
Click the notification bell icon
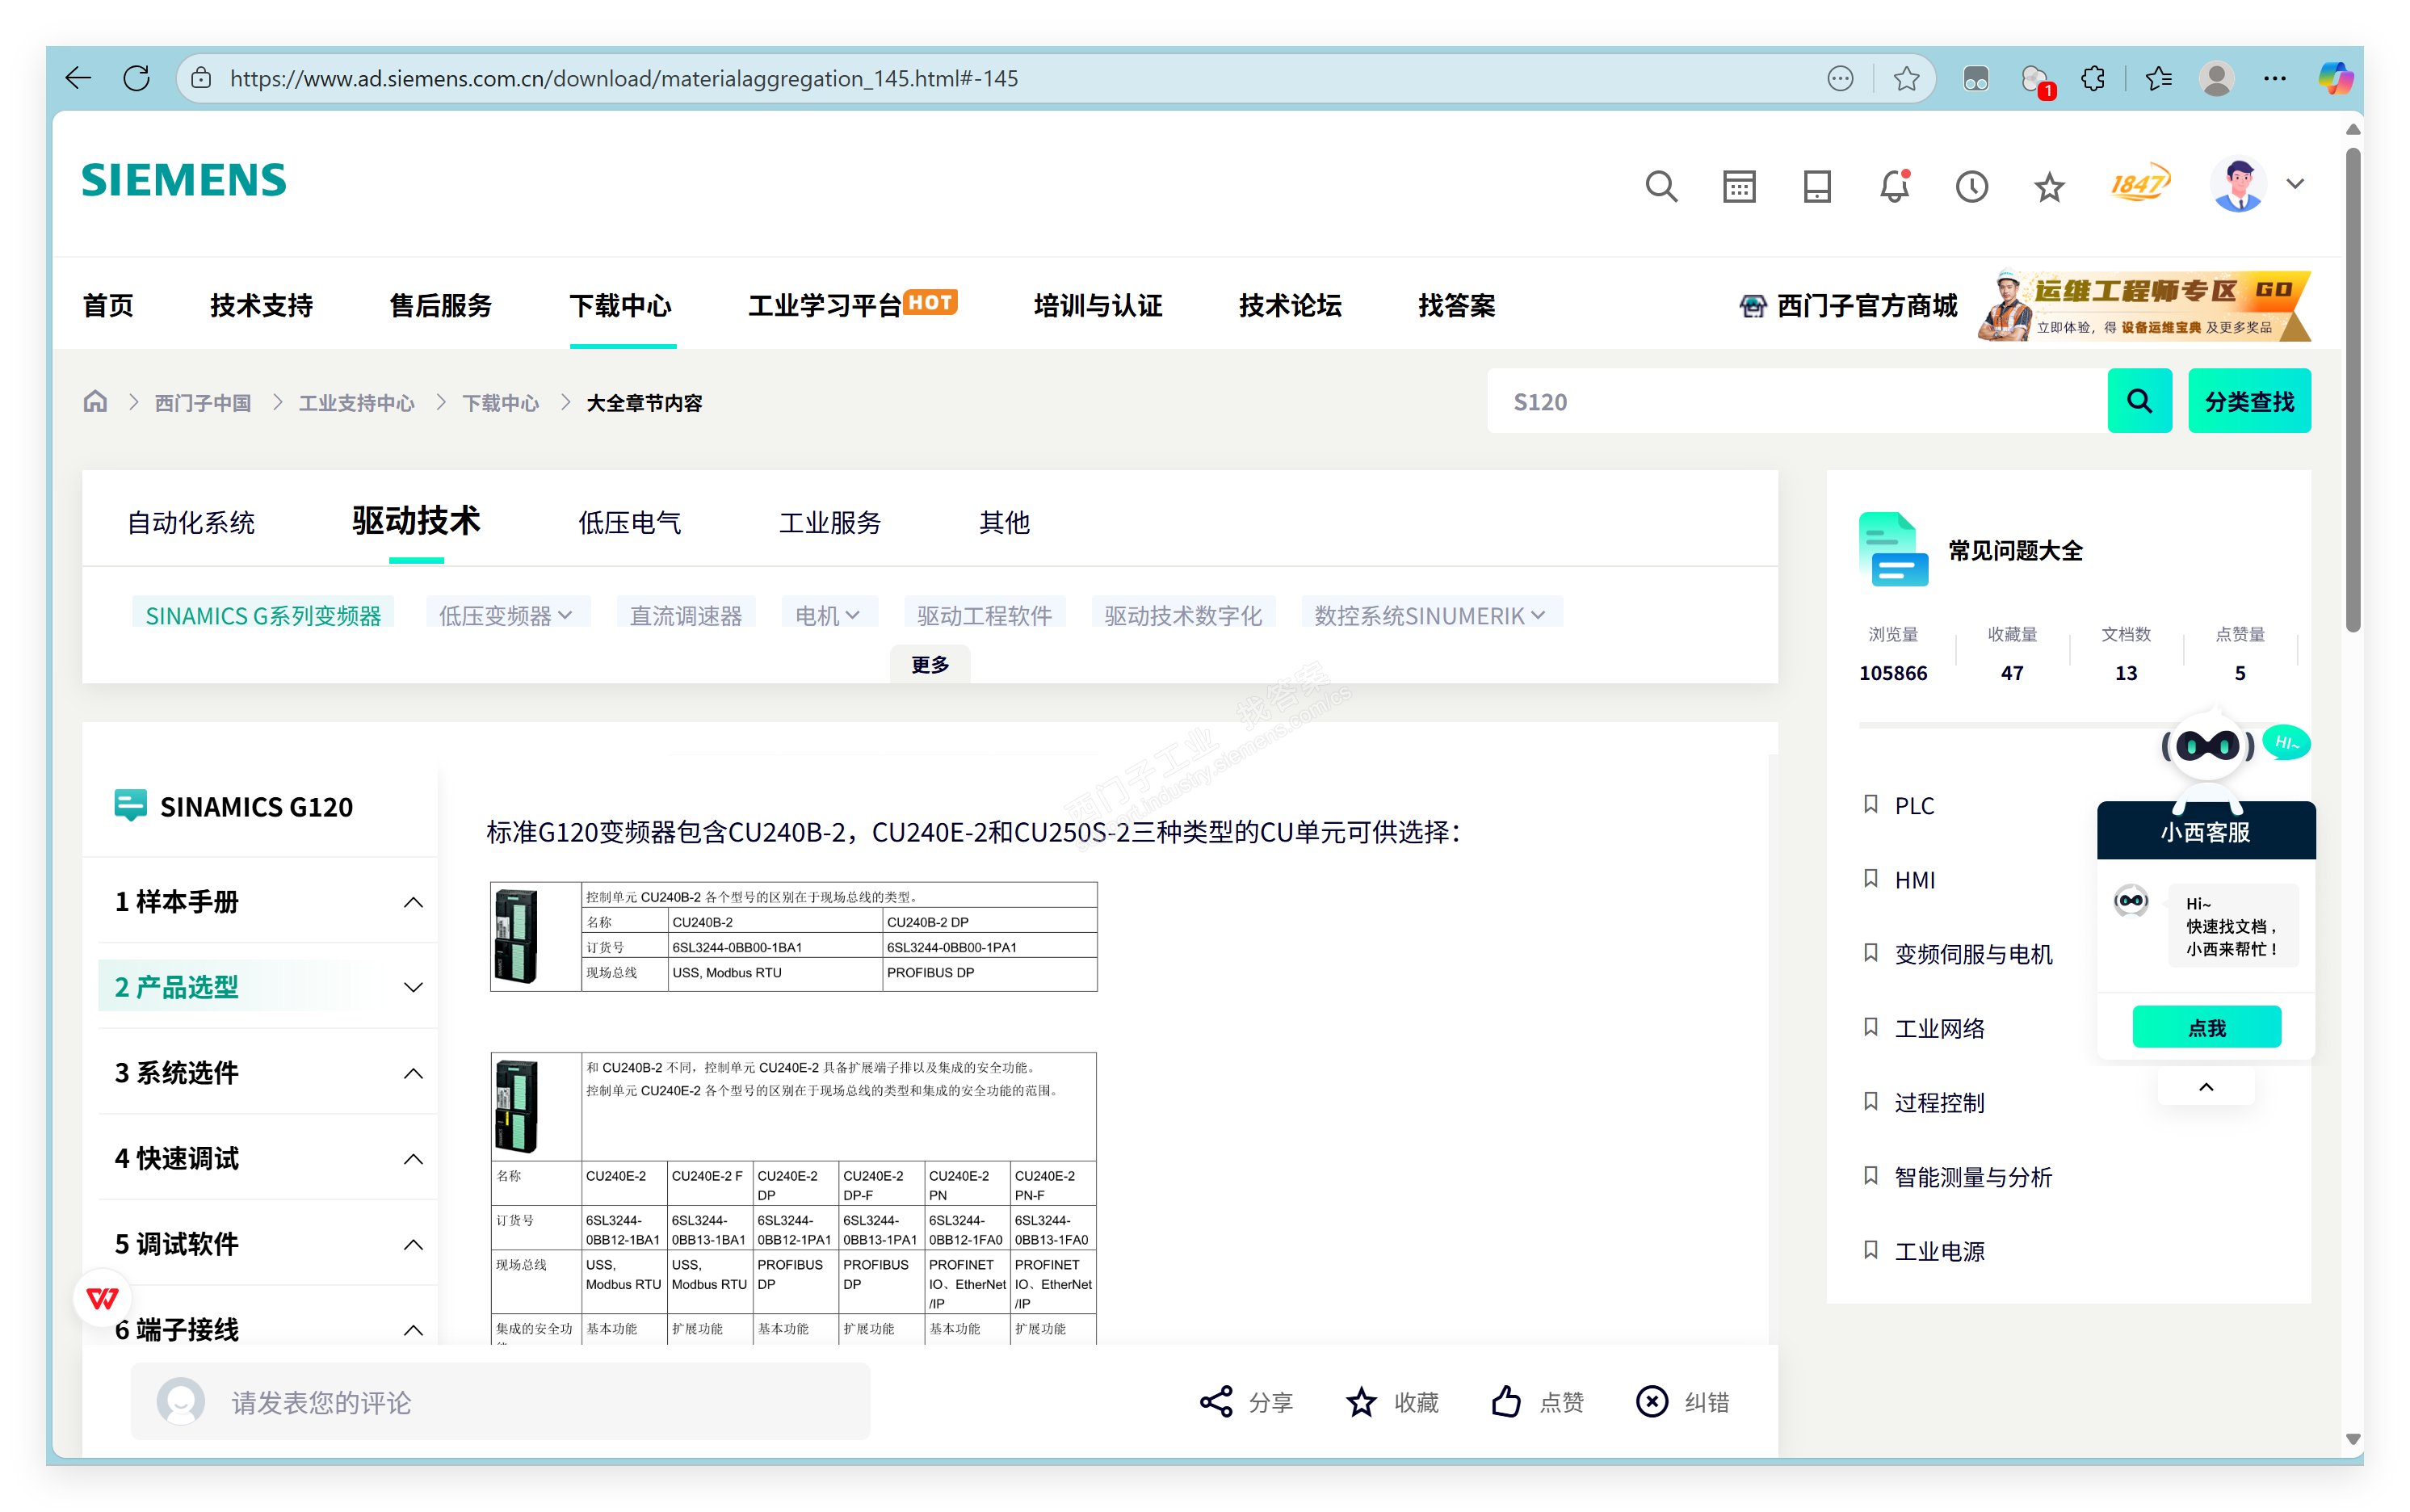click(1894, 186)
